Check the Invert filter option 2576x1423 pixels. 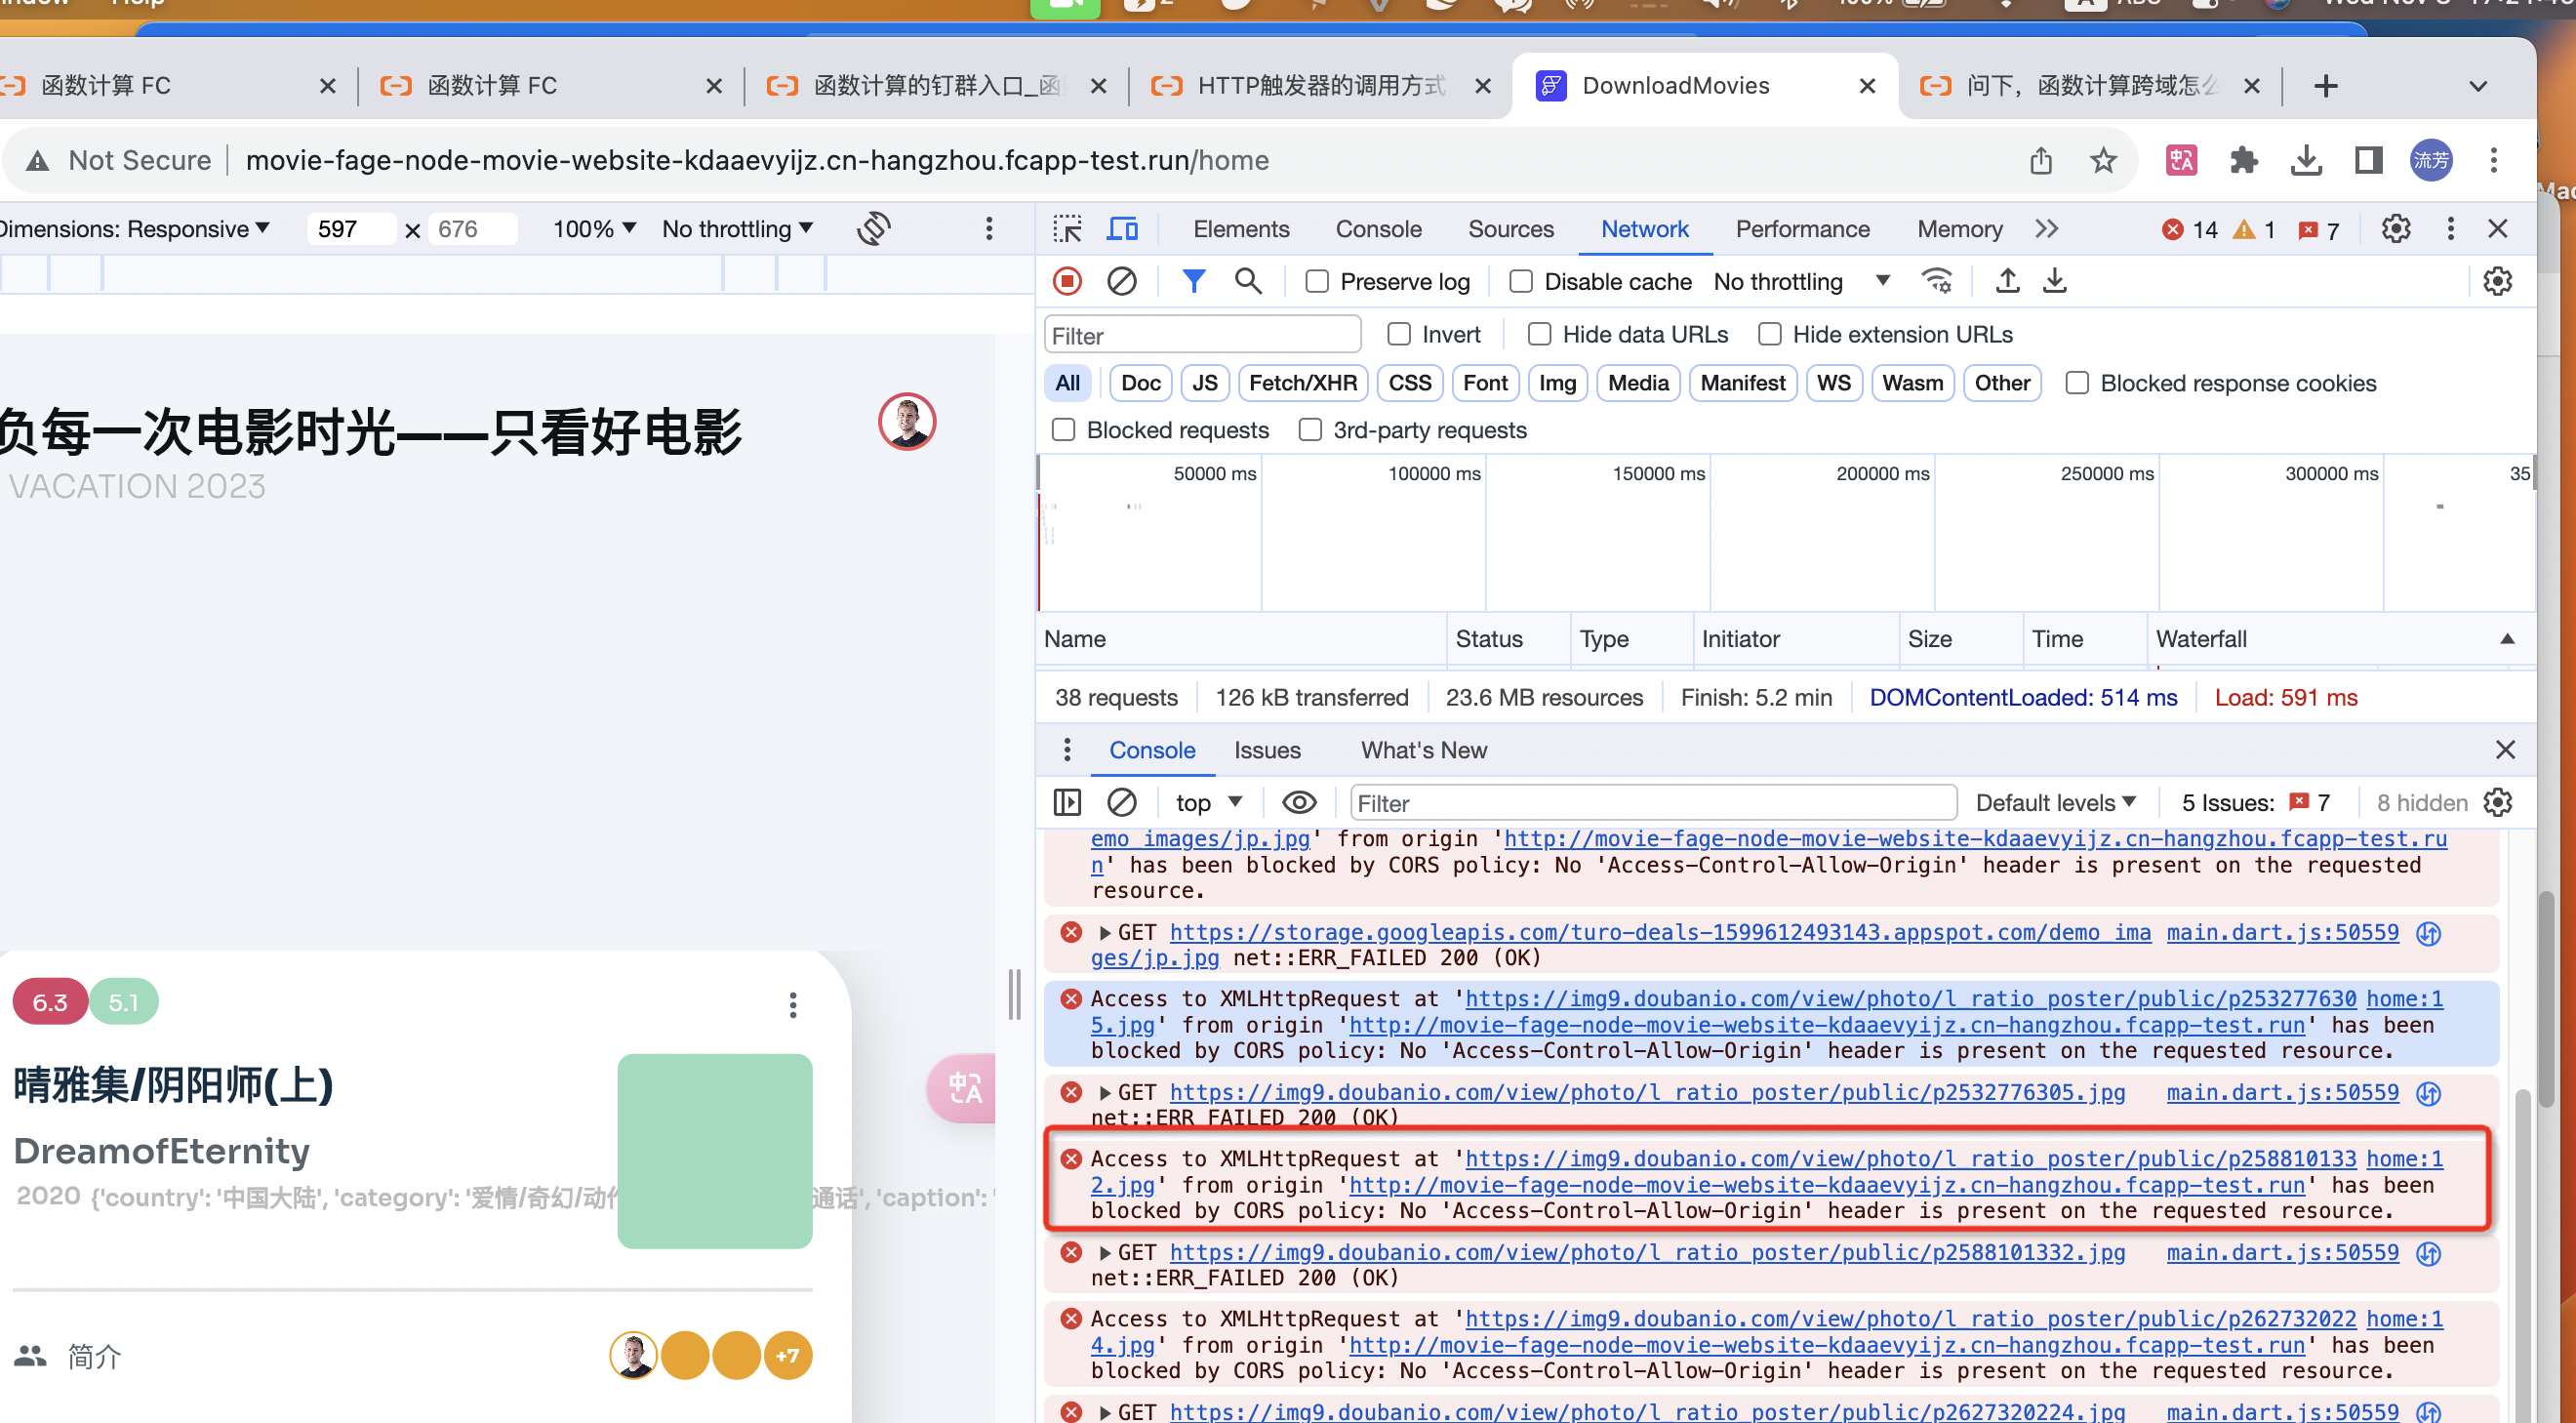pyautogui.click(x=1398, y=334)
